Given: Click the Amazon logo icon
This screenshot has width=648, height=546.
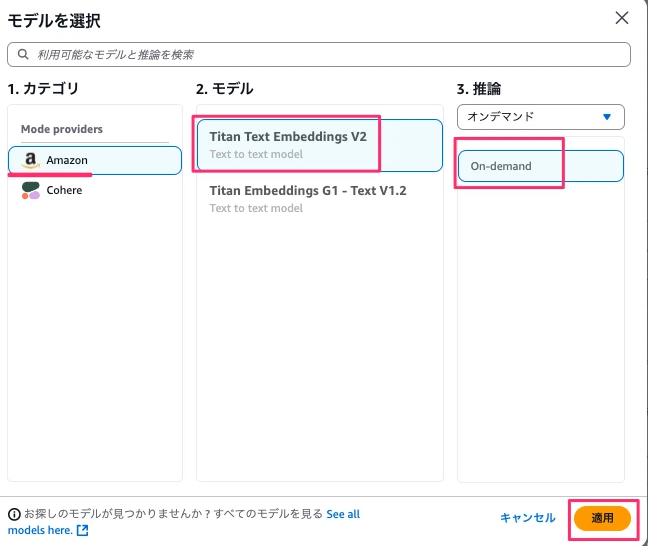Looking at the screenshot, I should 31,160.
